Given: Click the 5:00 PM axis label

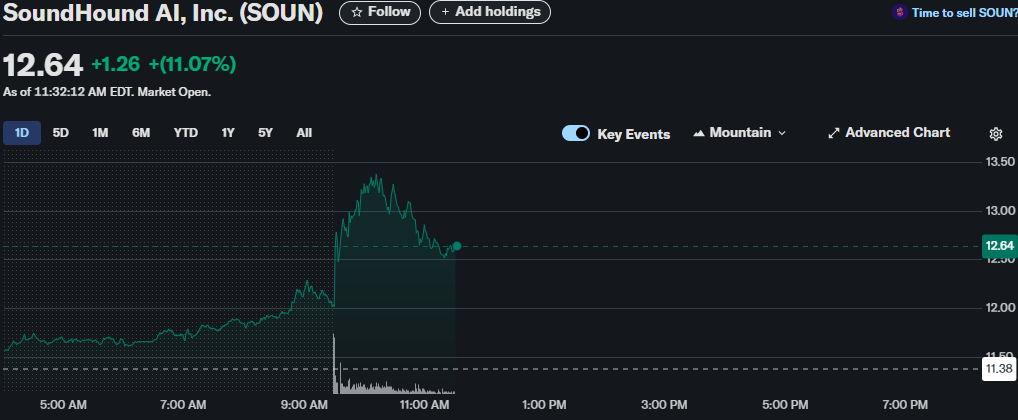Looking at the screenshot, I should pyautogui.click(x=785, y=406).
